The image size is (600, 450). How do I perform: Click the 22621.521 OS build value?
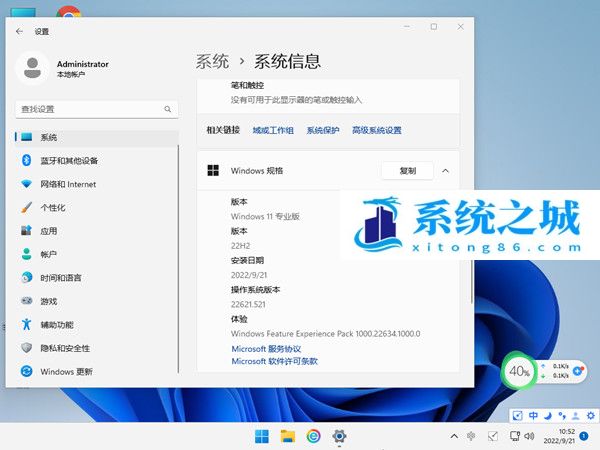click(248, 304)
